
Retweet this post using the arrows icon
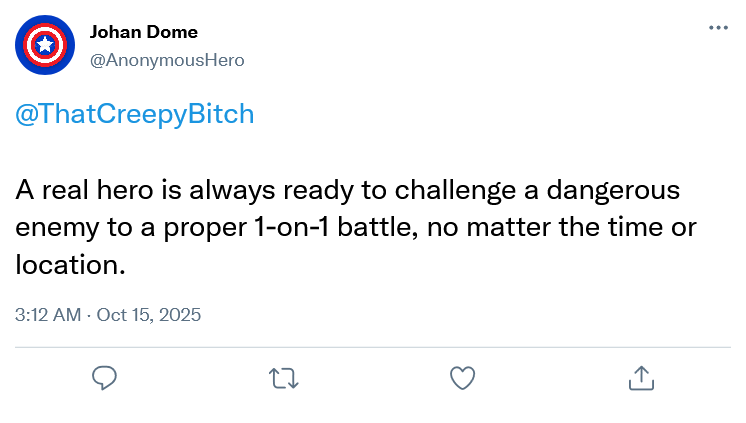tap(283, 378)
